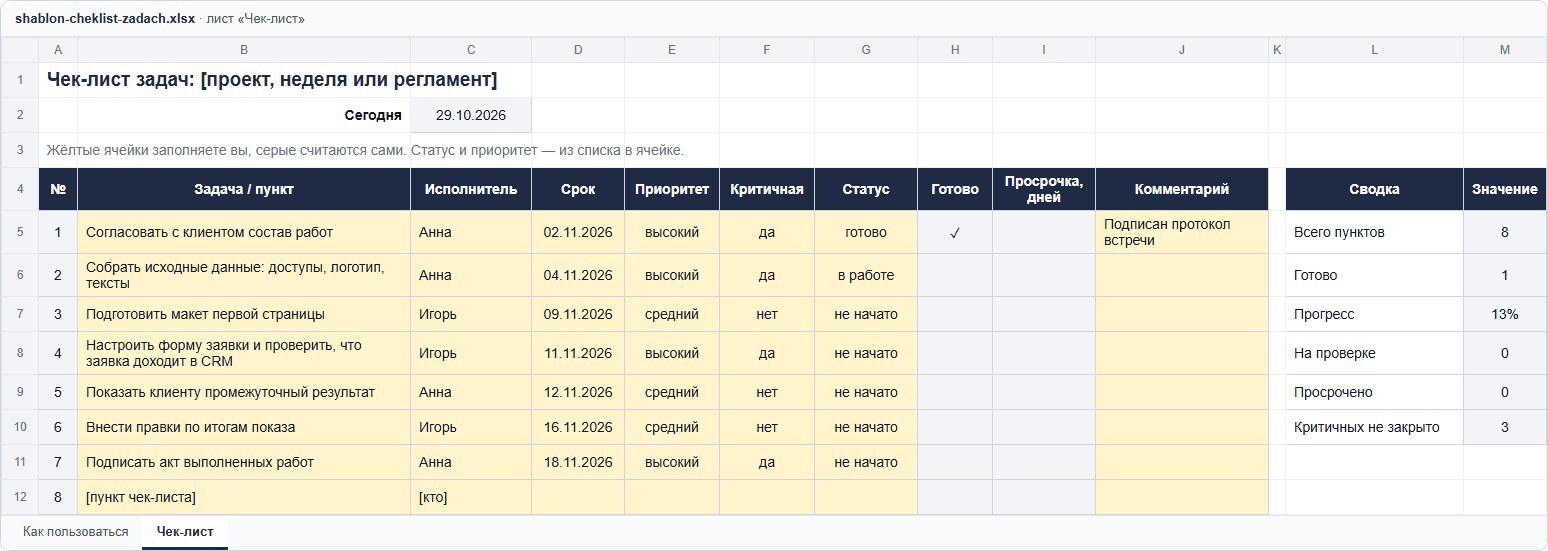This screenshot has height=551, width=1548.
Task: Click summary label «Всего пунктов»
Action: (1374, 232)
